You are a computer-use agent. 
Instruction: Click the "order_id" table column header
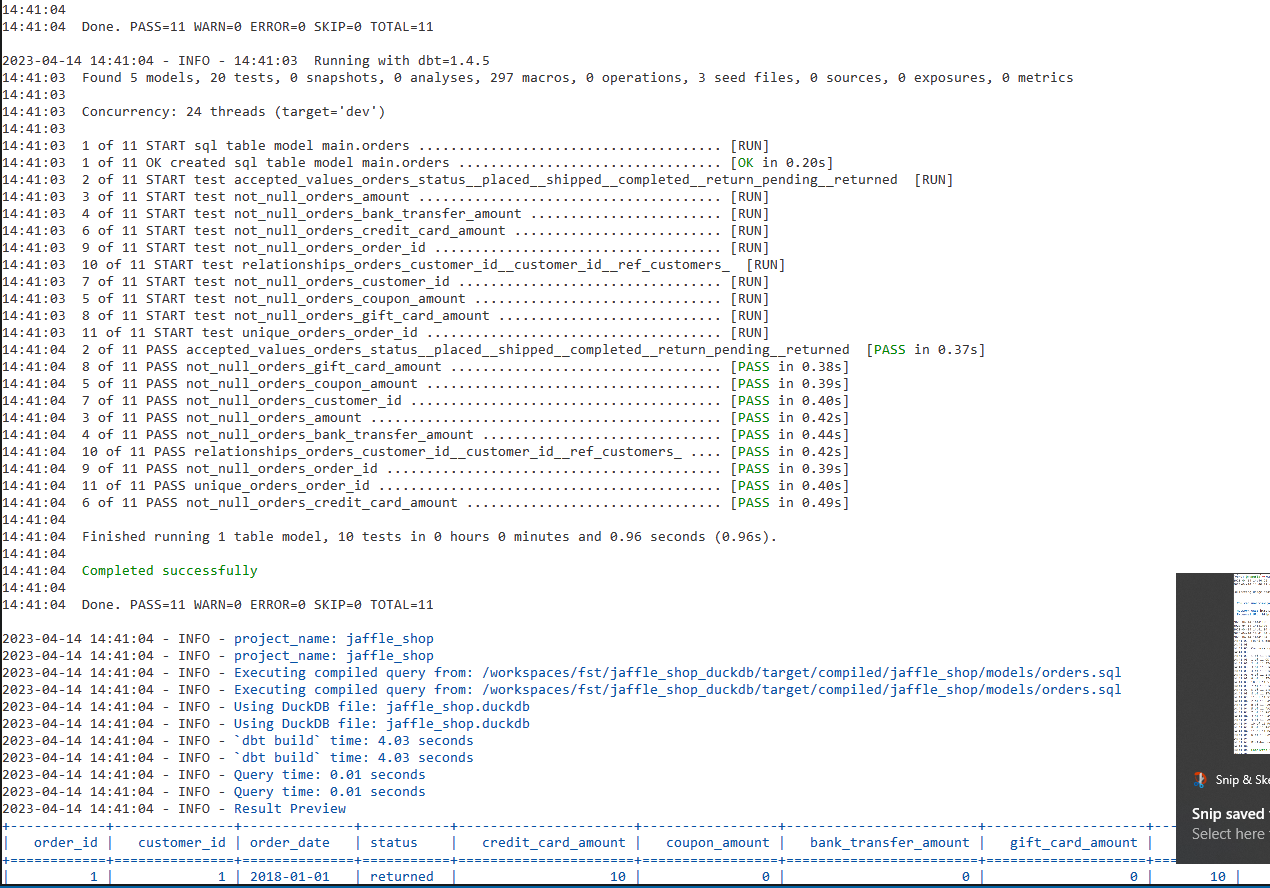click(66, 843)
